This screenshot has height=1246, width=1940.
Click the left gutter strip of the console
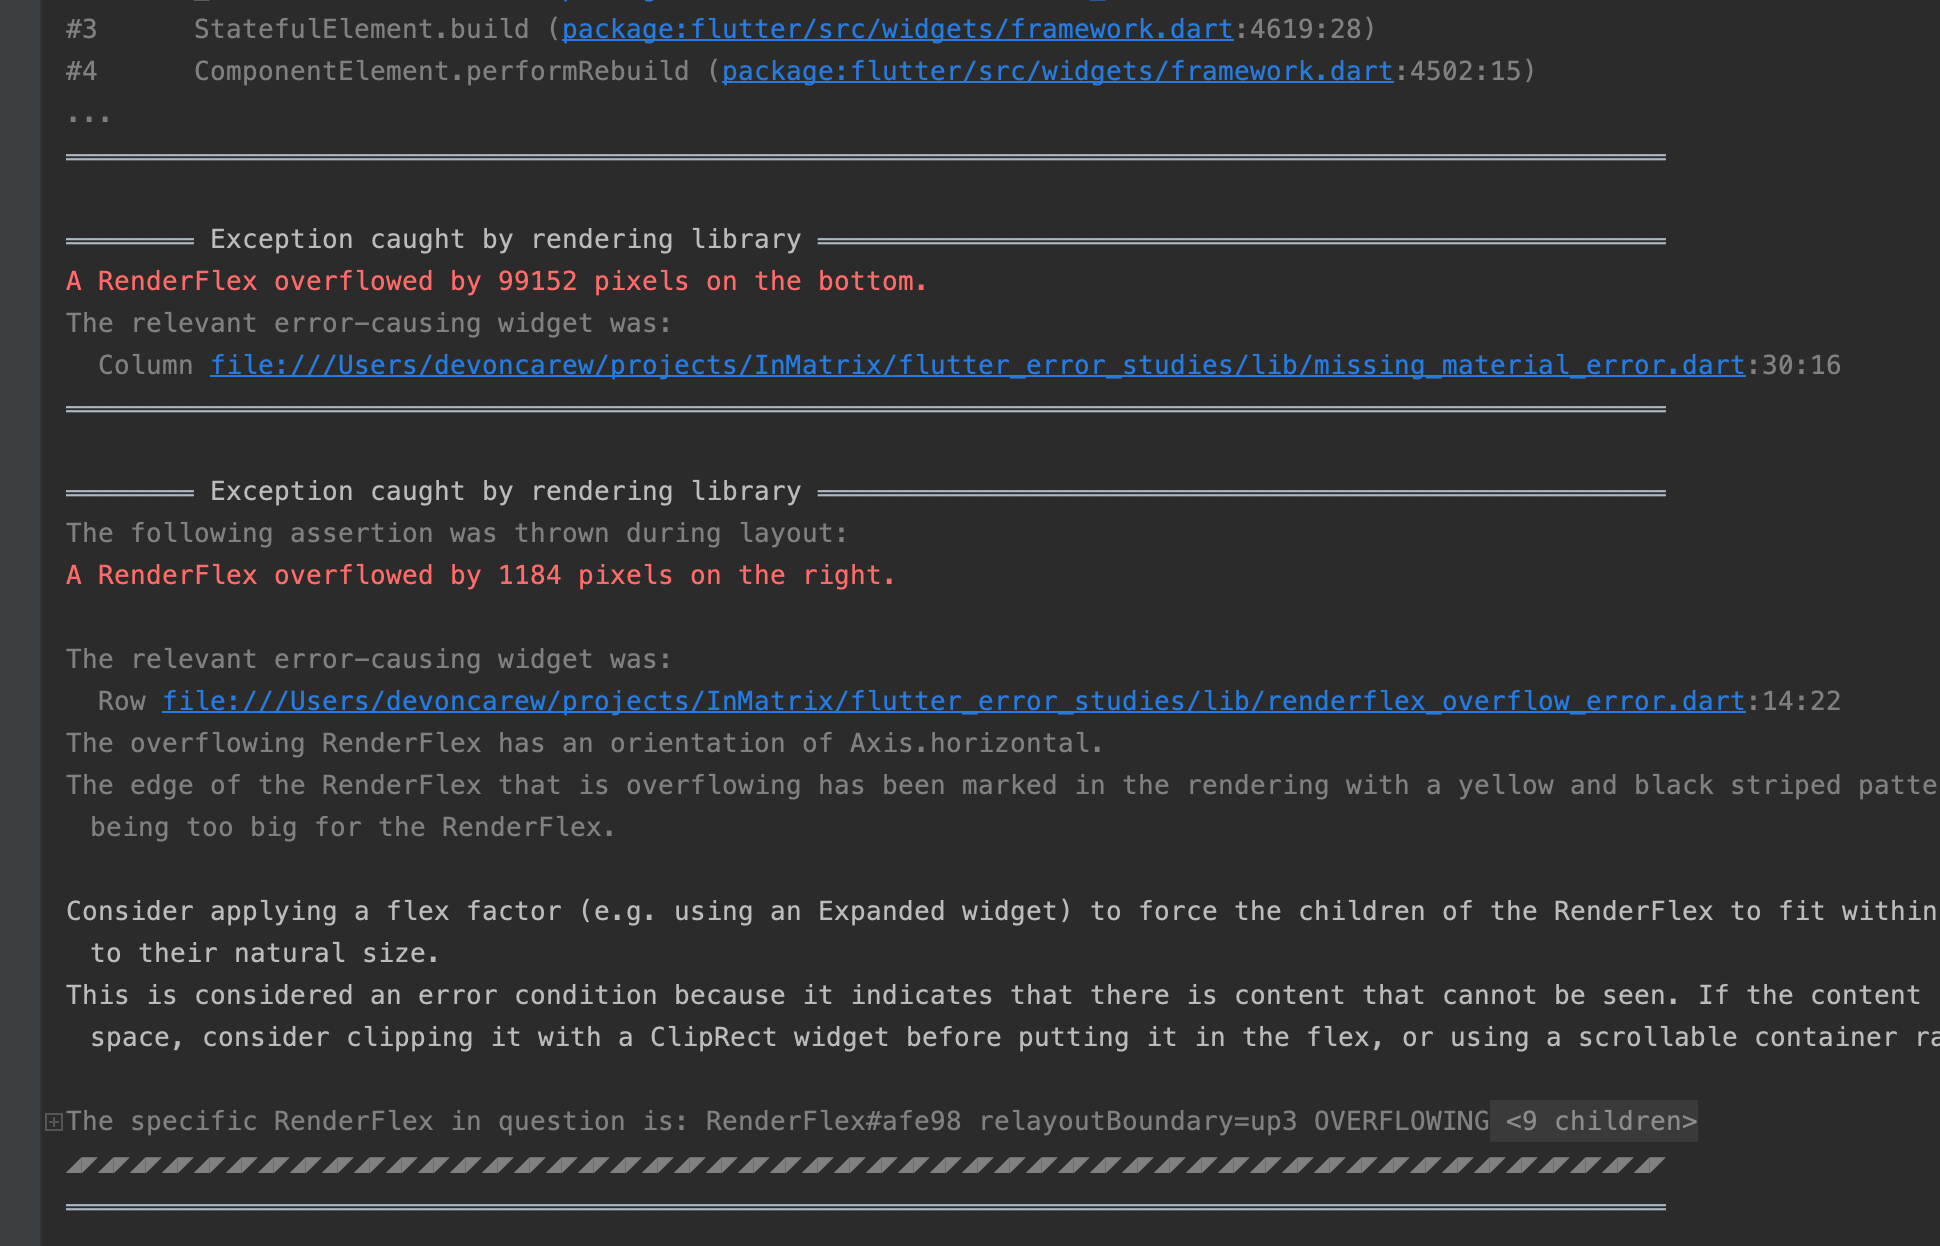[x=19, y=620]
